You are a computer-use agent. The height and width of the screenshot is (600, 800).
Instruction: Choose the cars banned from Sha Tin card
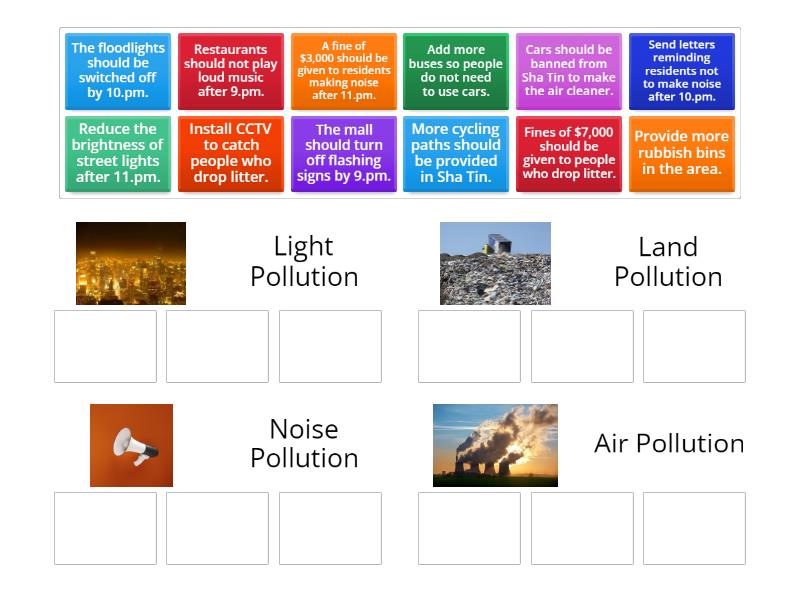tap(567, 67)
